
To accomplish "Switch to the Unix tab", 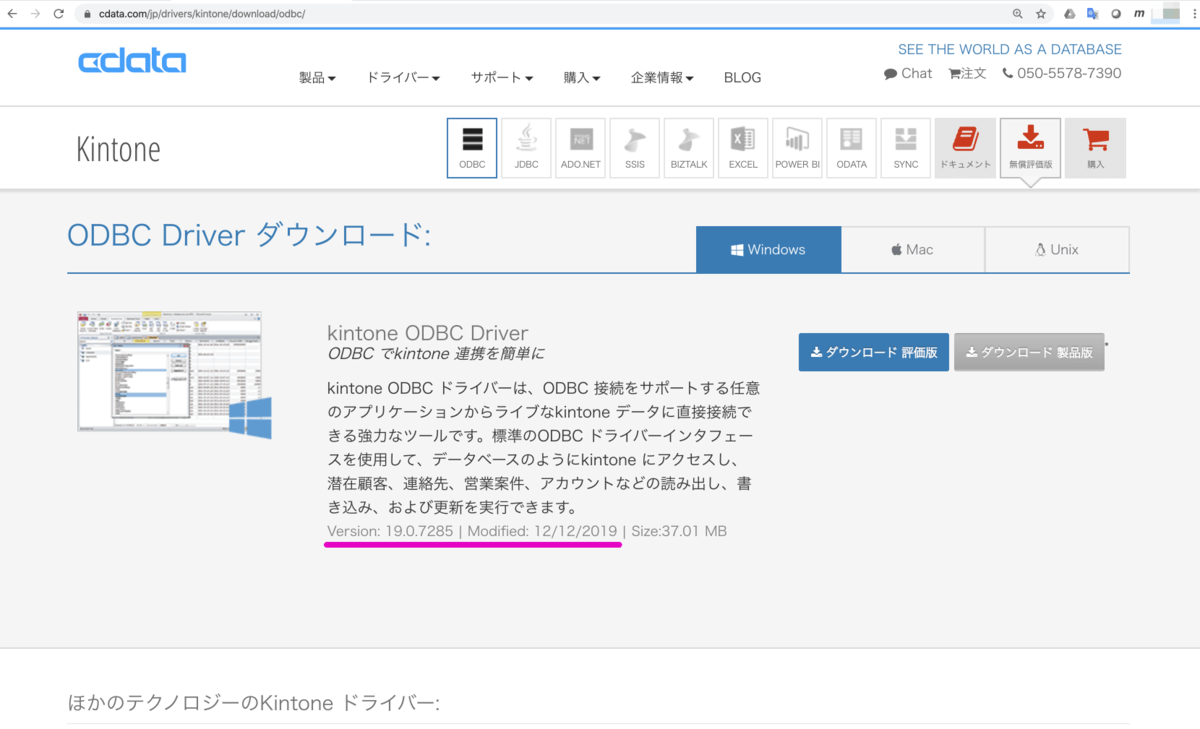I will point(1057,249).
